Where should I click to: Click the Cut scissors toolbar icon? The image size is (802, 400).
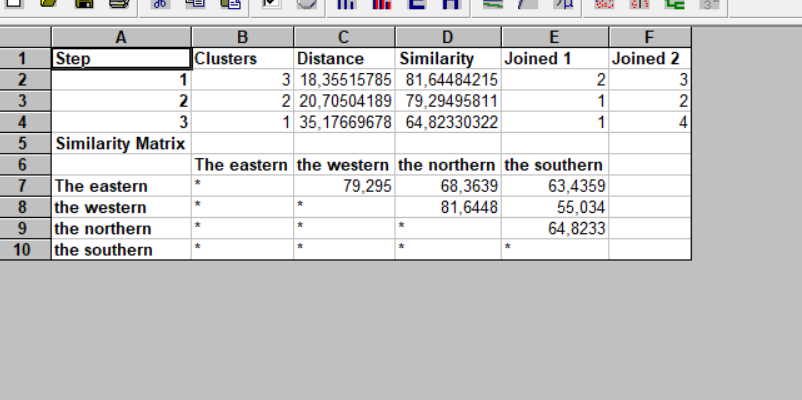[x=161, y=4]
